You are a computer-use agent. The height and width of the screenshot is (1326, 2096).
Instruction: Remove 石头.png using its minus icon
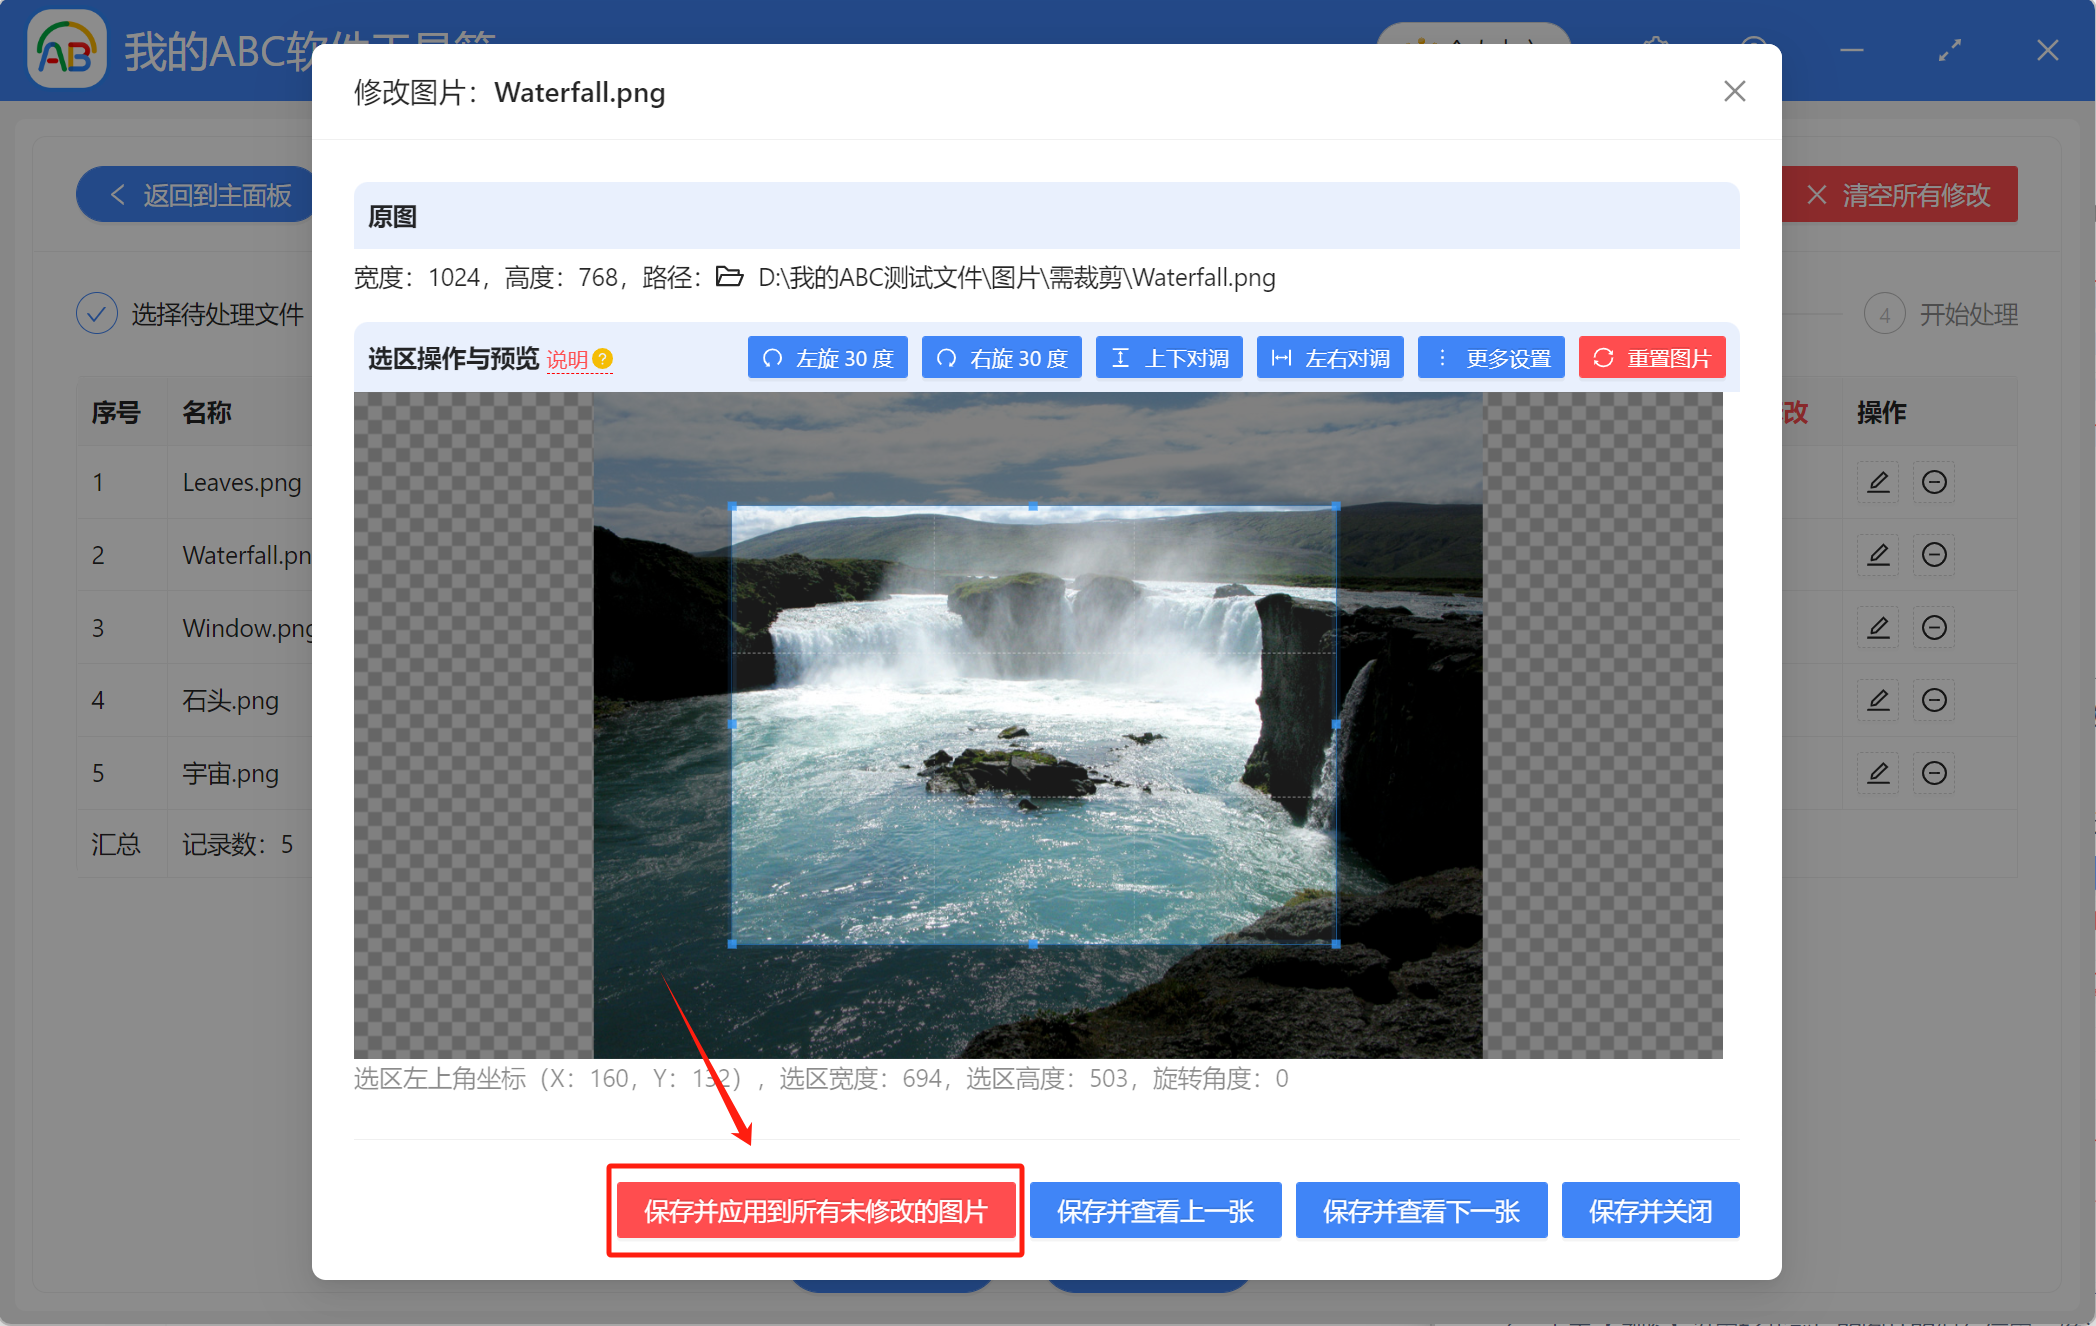click(1934, 700)
